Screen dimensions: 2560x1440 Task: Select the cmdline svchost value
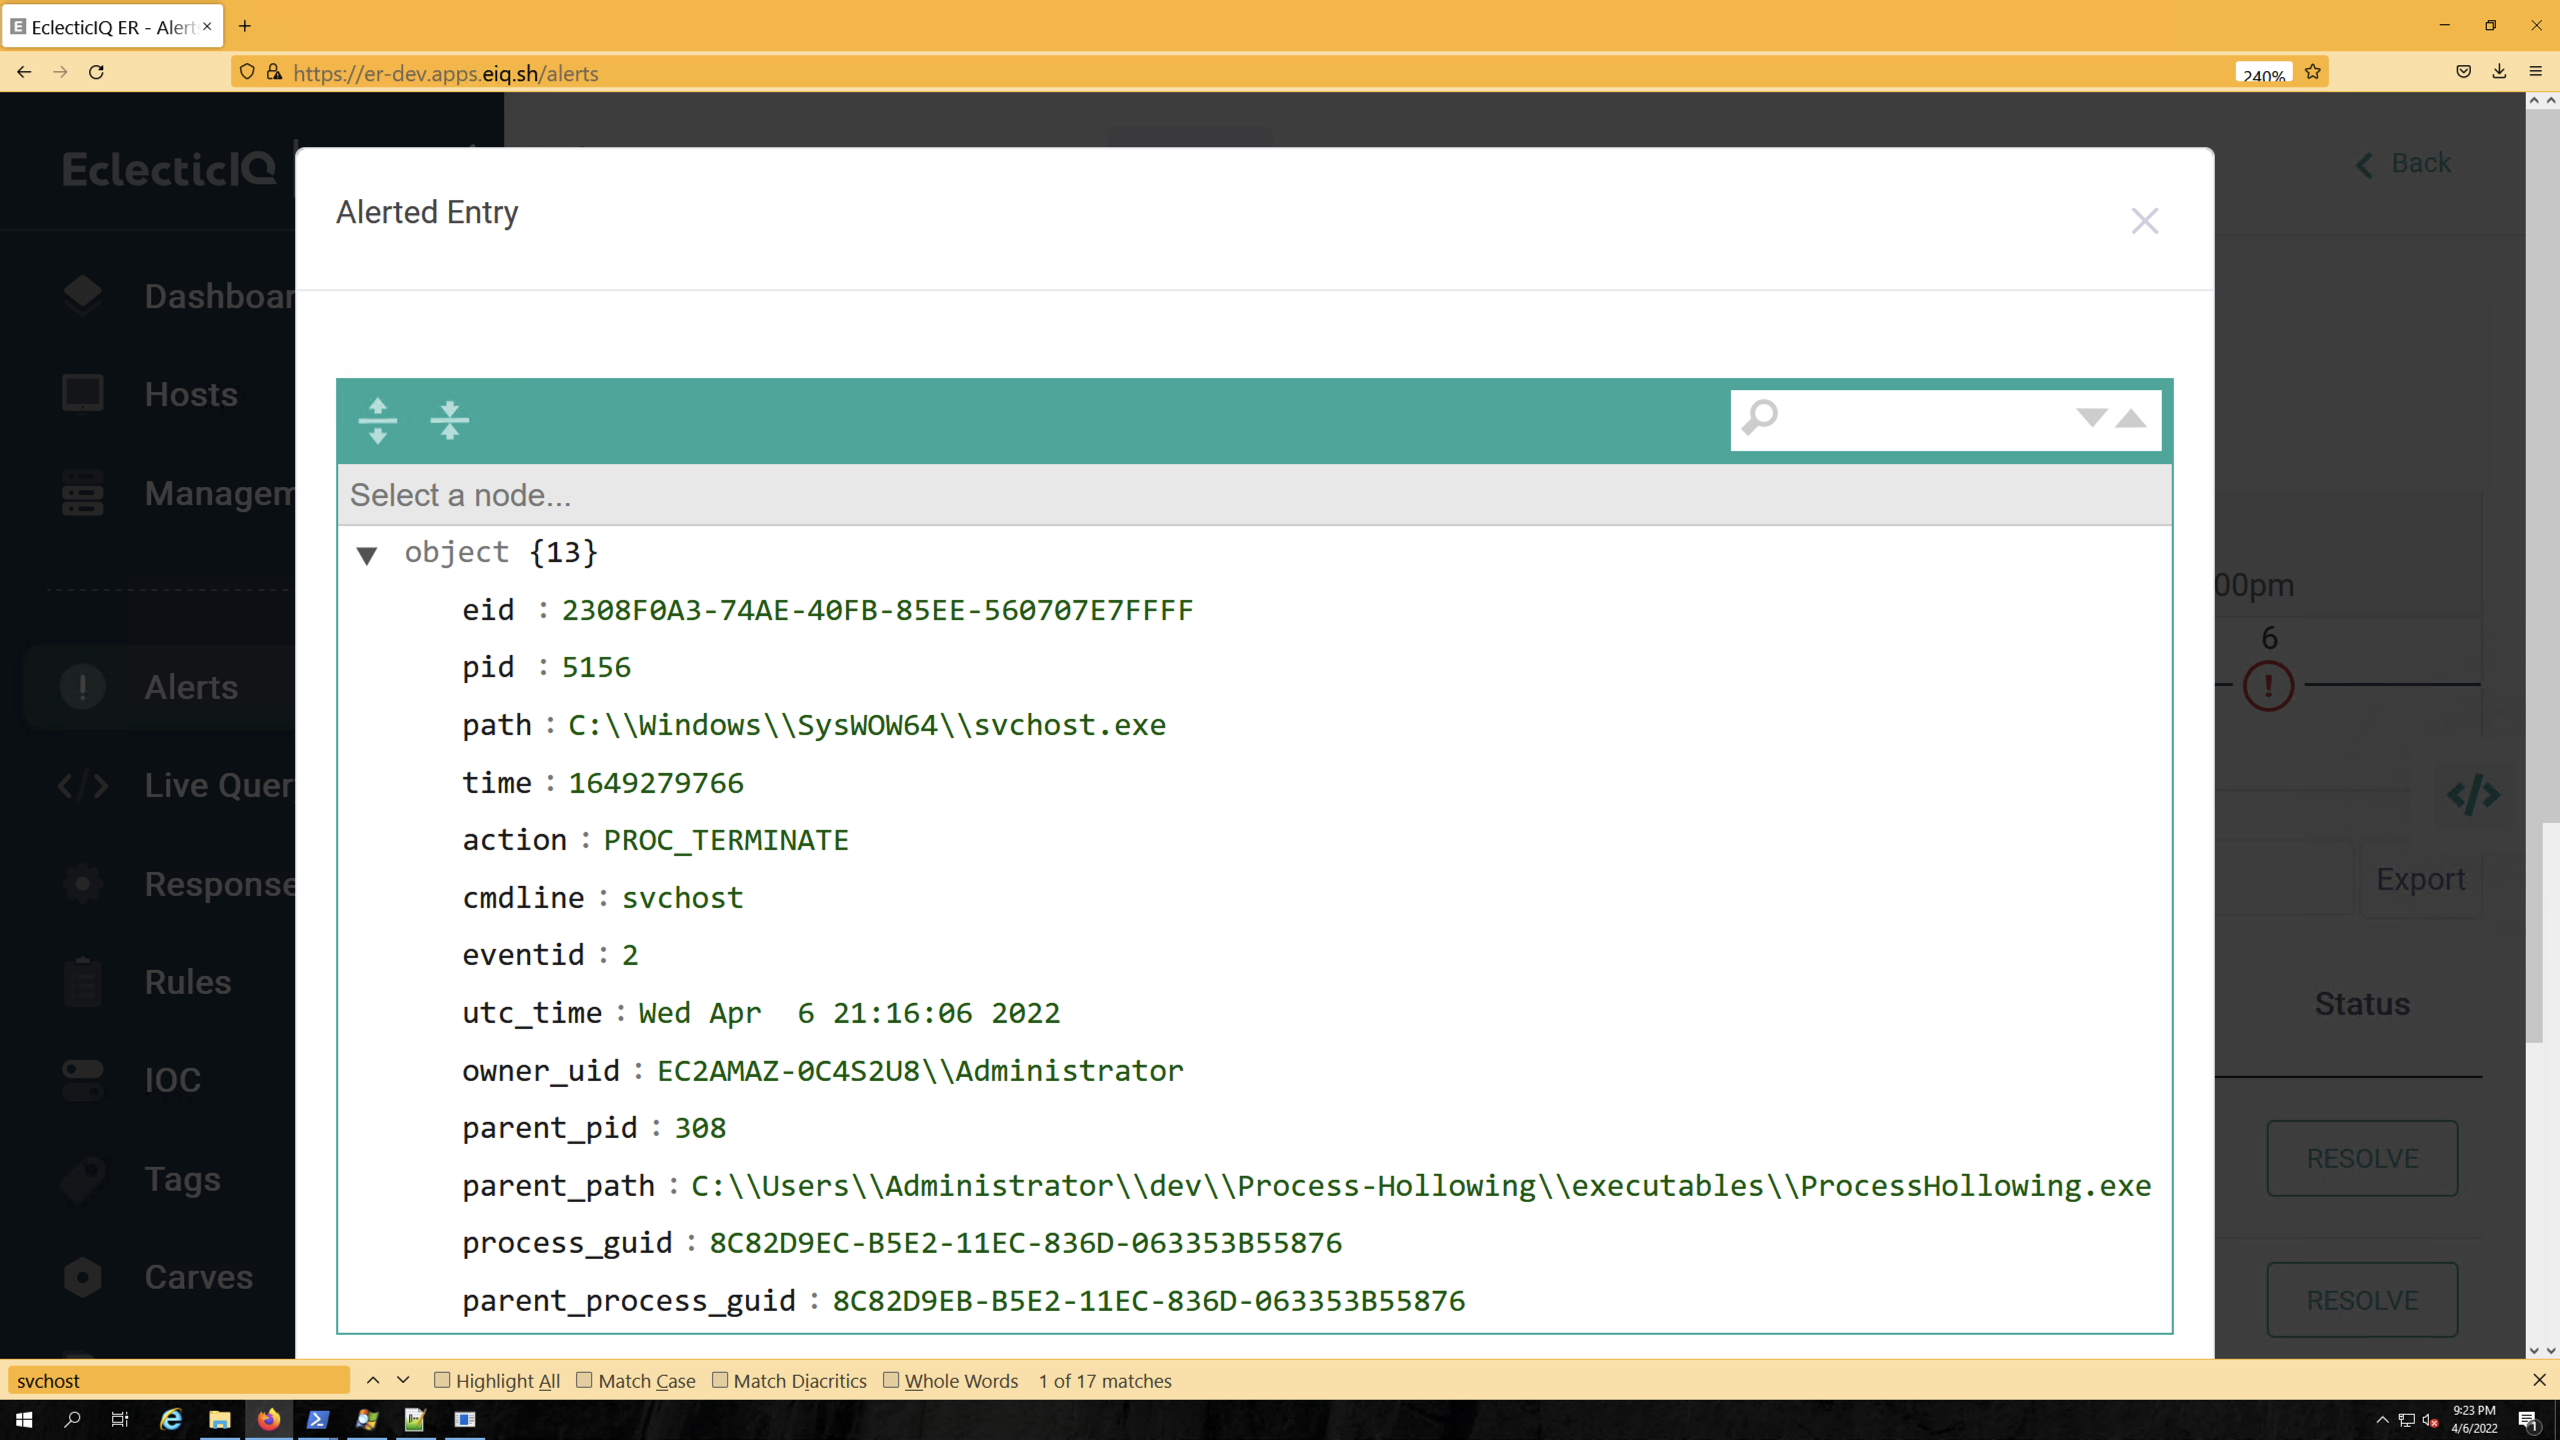pyautogui.click(x=682, y=898)
